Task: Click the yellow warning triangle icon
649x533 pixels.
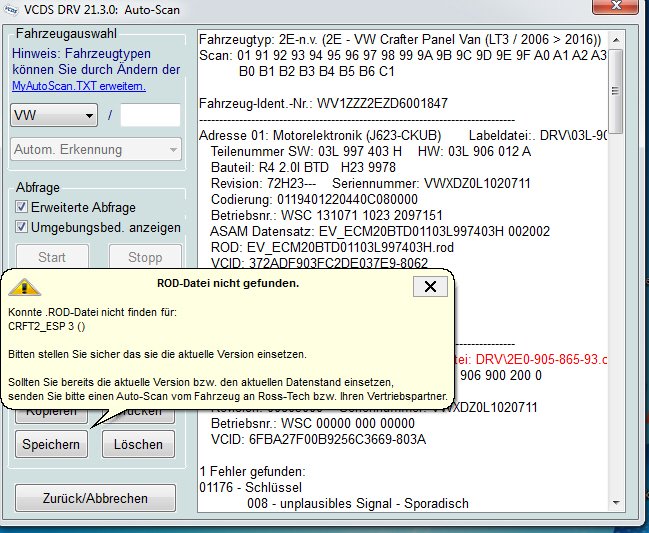Action: point(18,287)
